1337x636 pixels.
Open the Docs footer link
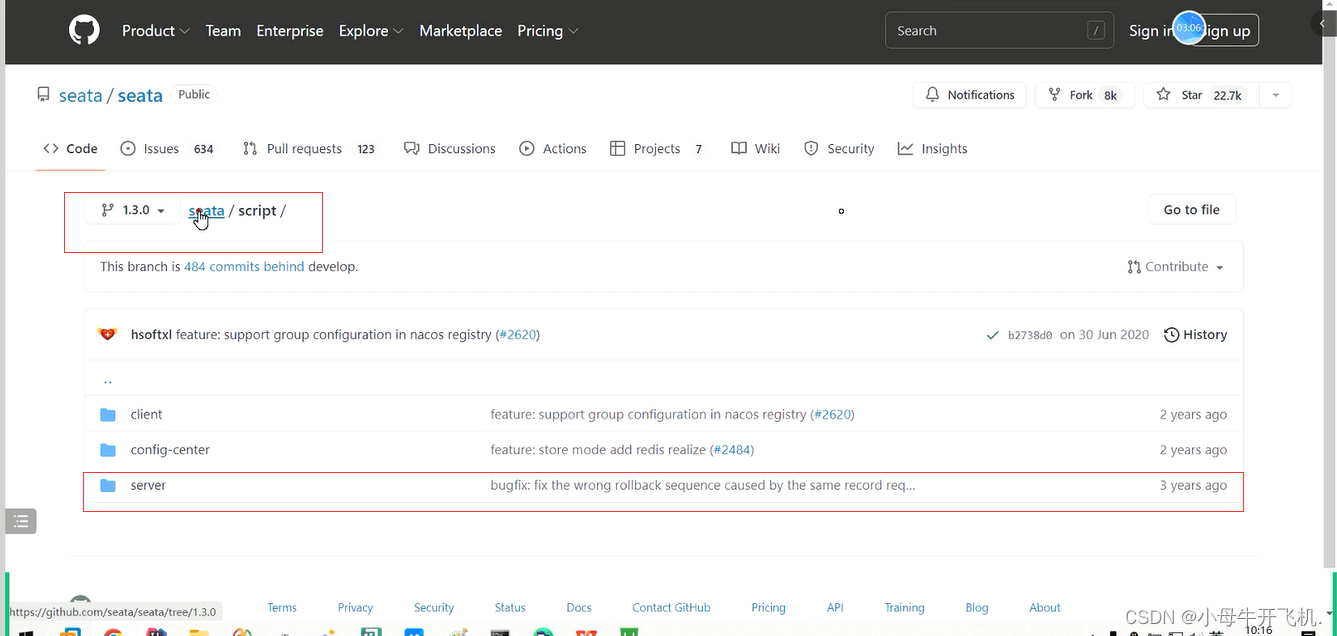point(579,608)
